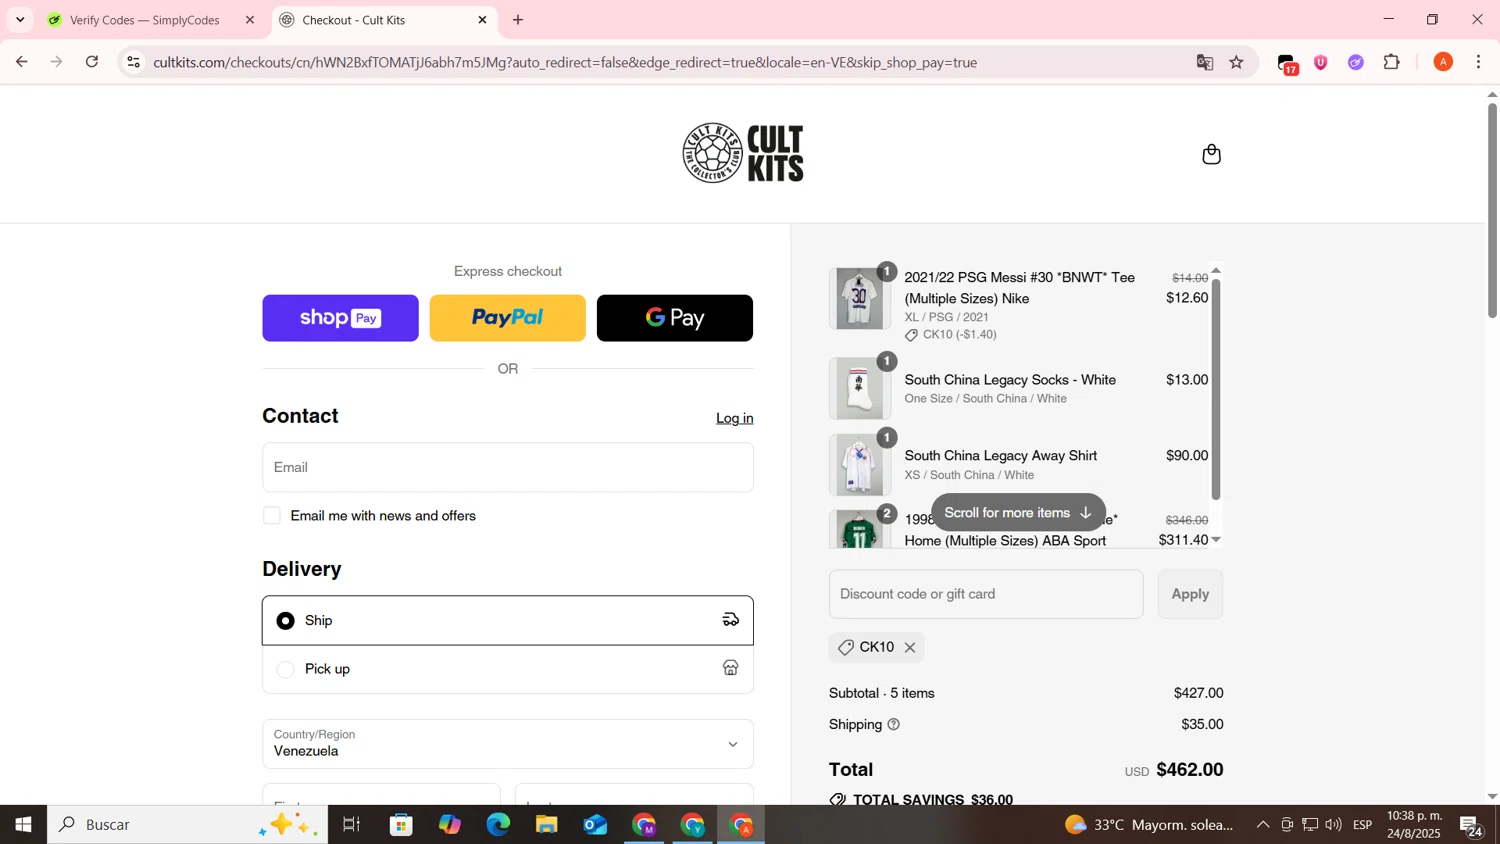Click the Log in link
Screen dimensions: 1500x844
click(735, 418)
